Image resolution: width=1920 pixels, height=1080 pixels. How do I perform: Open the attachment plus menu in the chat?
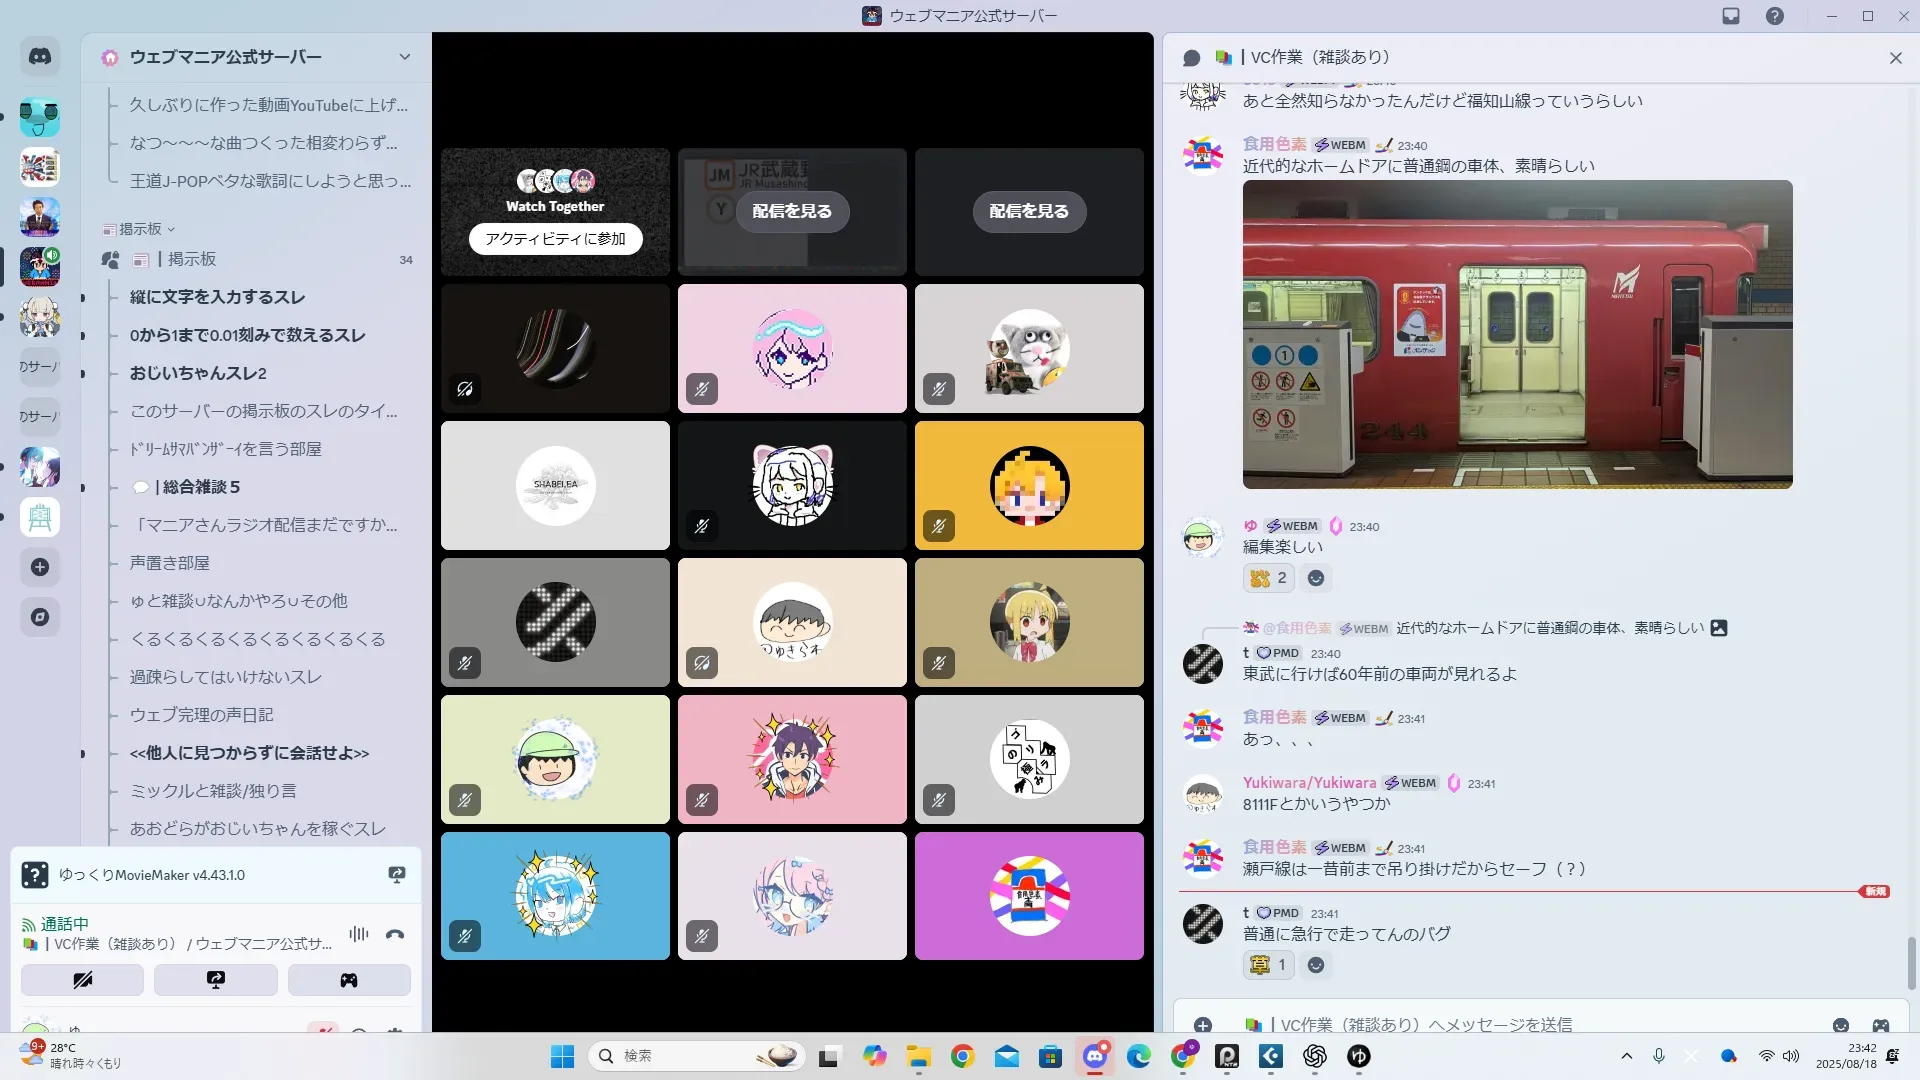click(1203, 1025)
